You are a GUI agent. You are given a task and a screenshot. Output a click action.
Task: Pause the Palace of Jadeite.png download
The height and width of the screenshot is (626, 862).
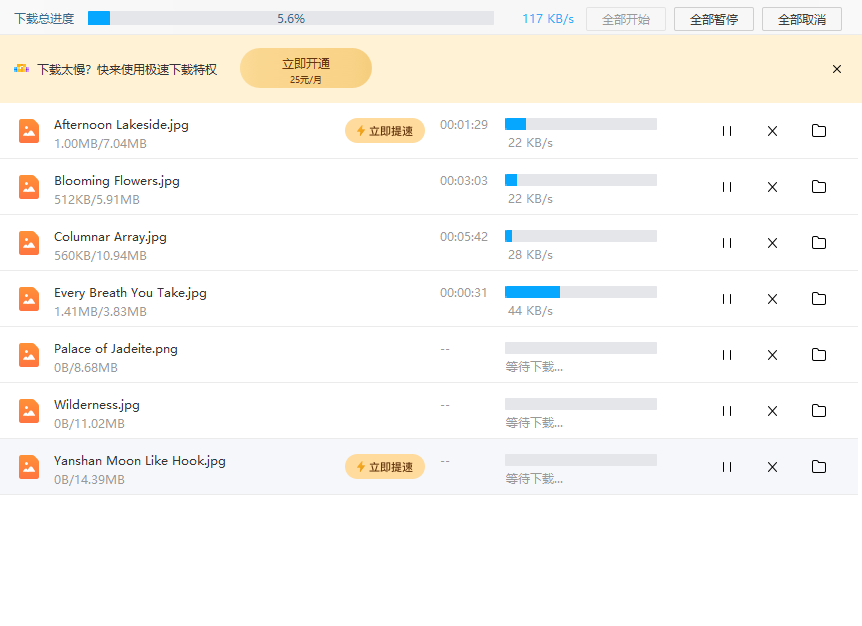(x=727, y=355)
